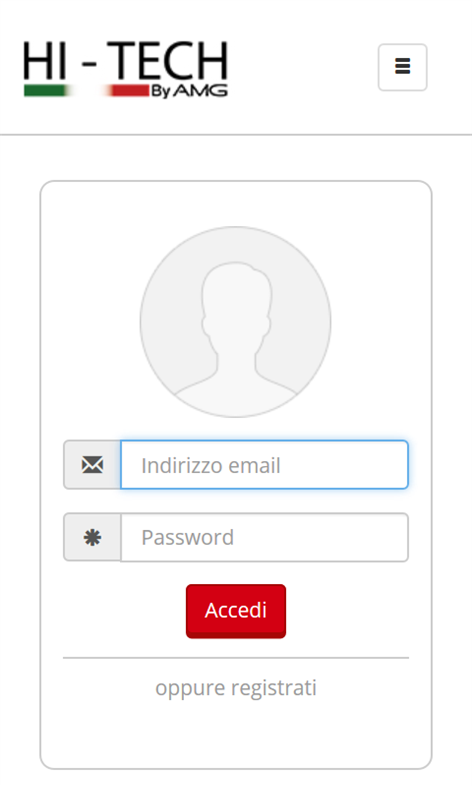Screen dimensions: 472x786
Task: Click the red Accedi button
Action: 236,611
